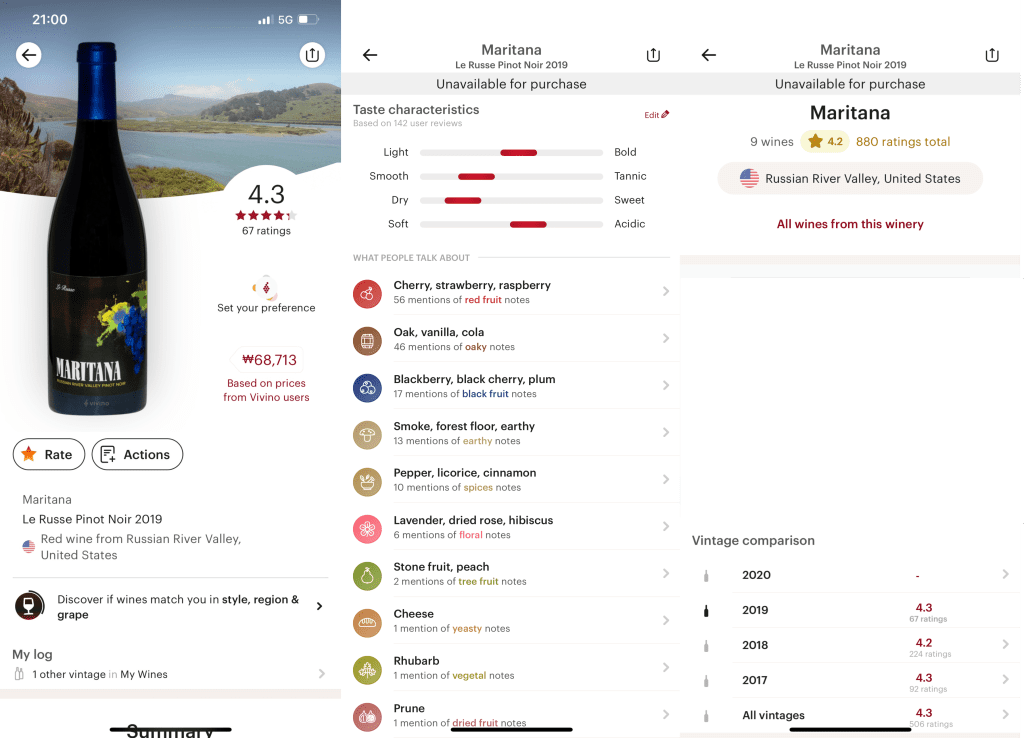Tap 880 ratings total link
1024x738 pixels.
tap(903, 142)
